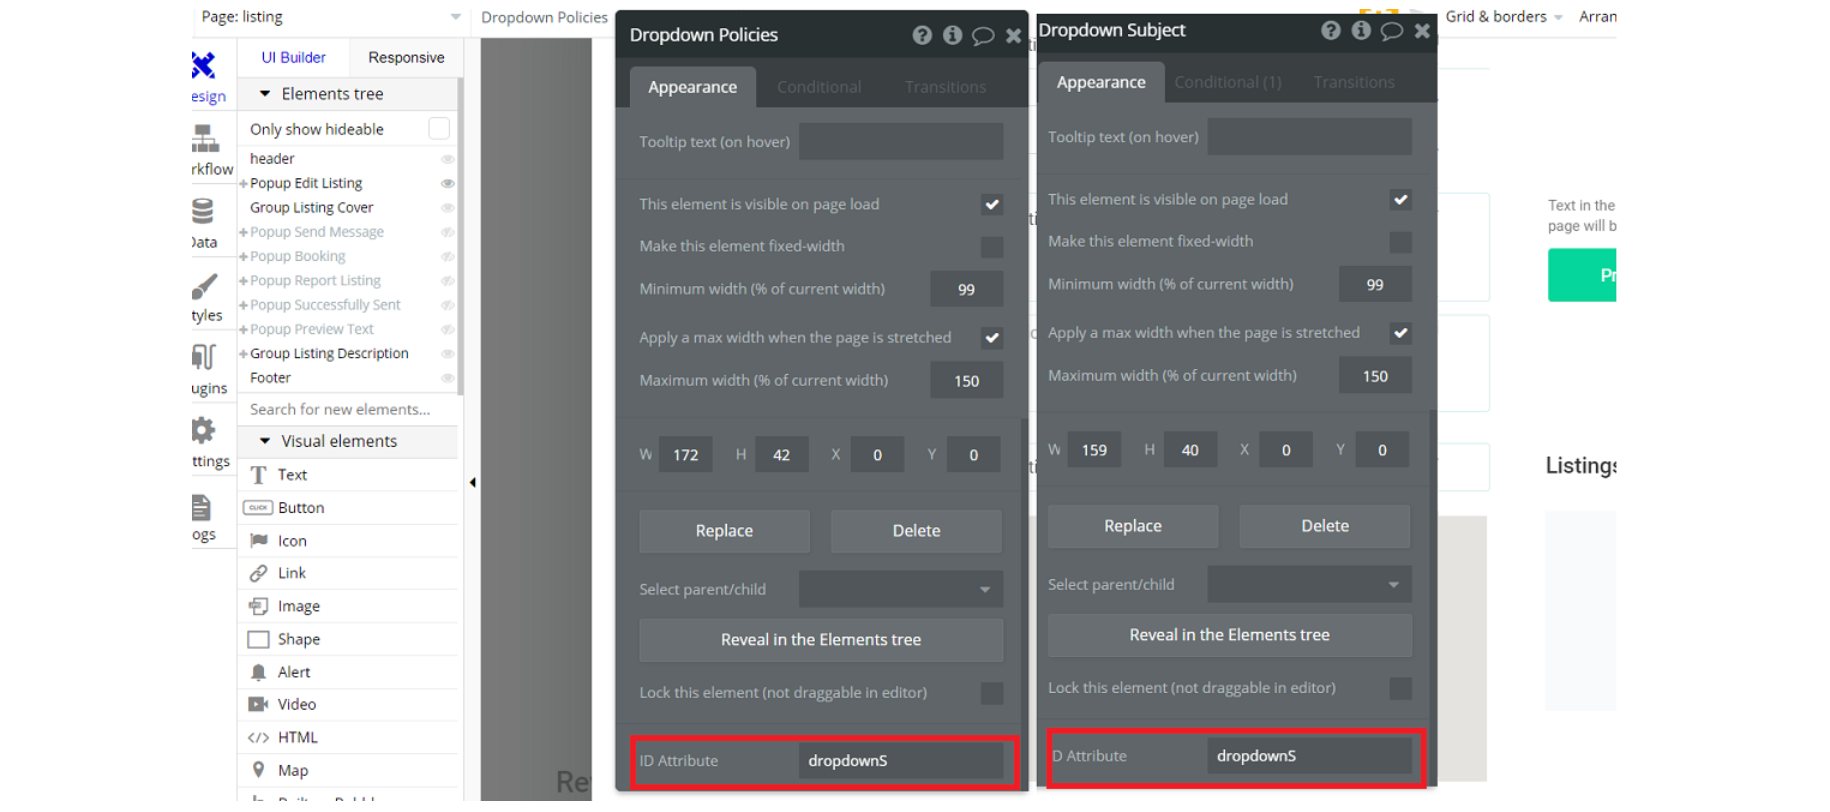Toggle the Only show hideable checkbox

tap(439, 129)
